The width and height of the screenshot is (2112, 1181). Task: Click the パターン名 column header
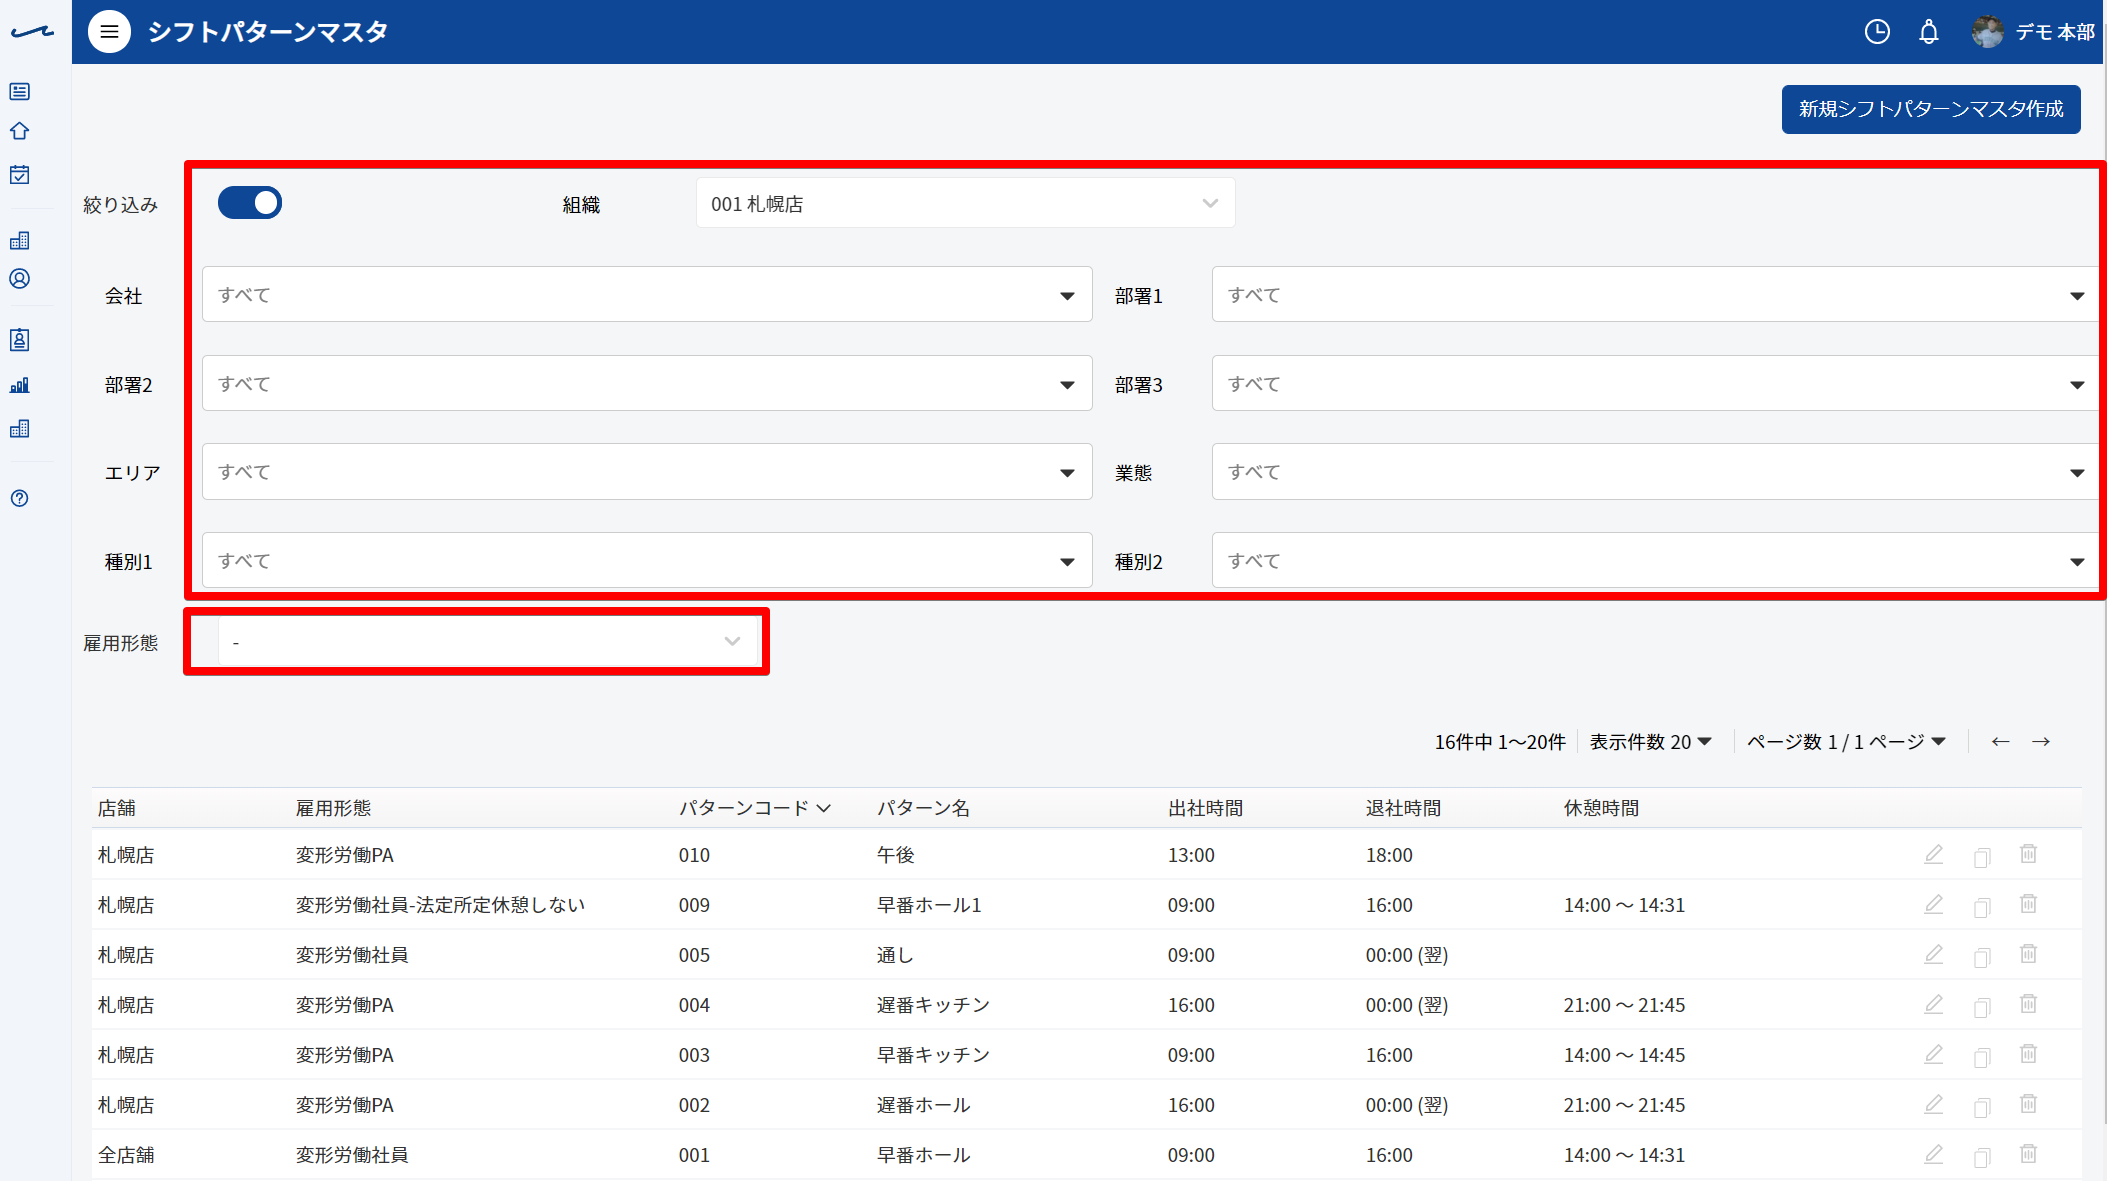click(923, 808)
